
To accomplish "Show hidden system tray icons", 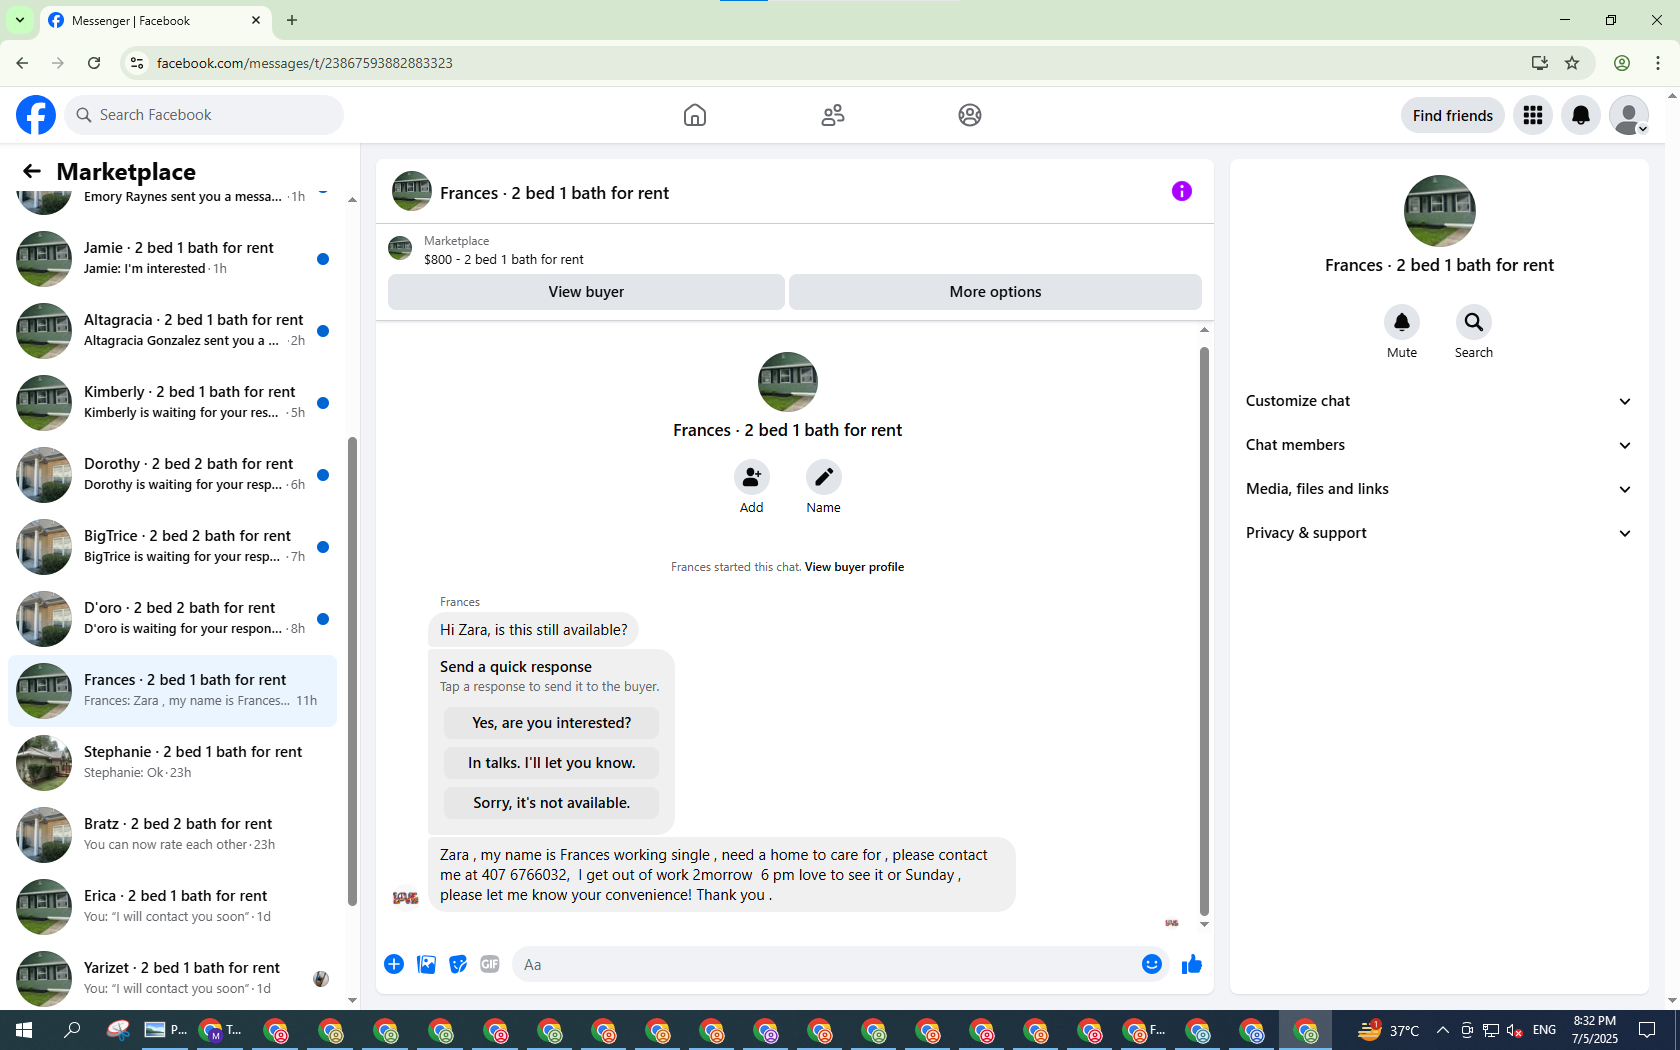I will pos(1442,1030).
